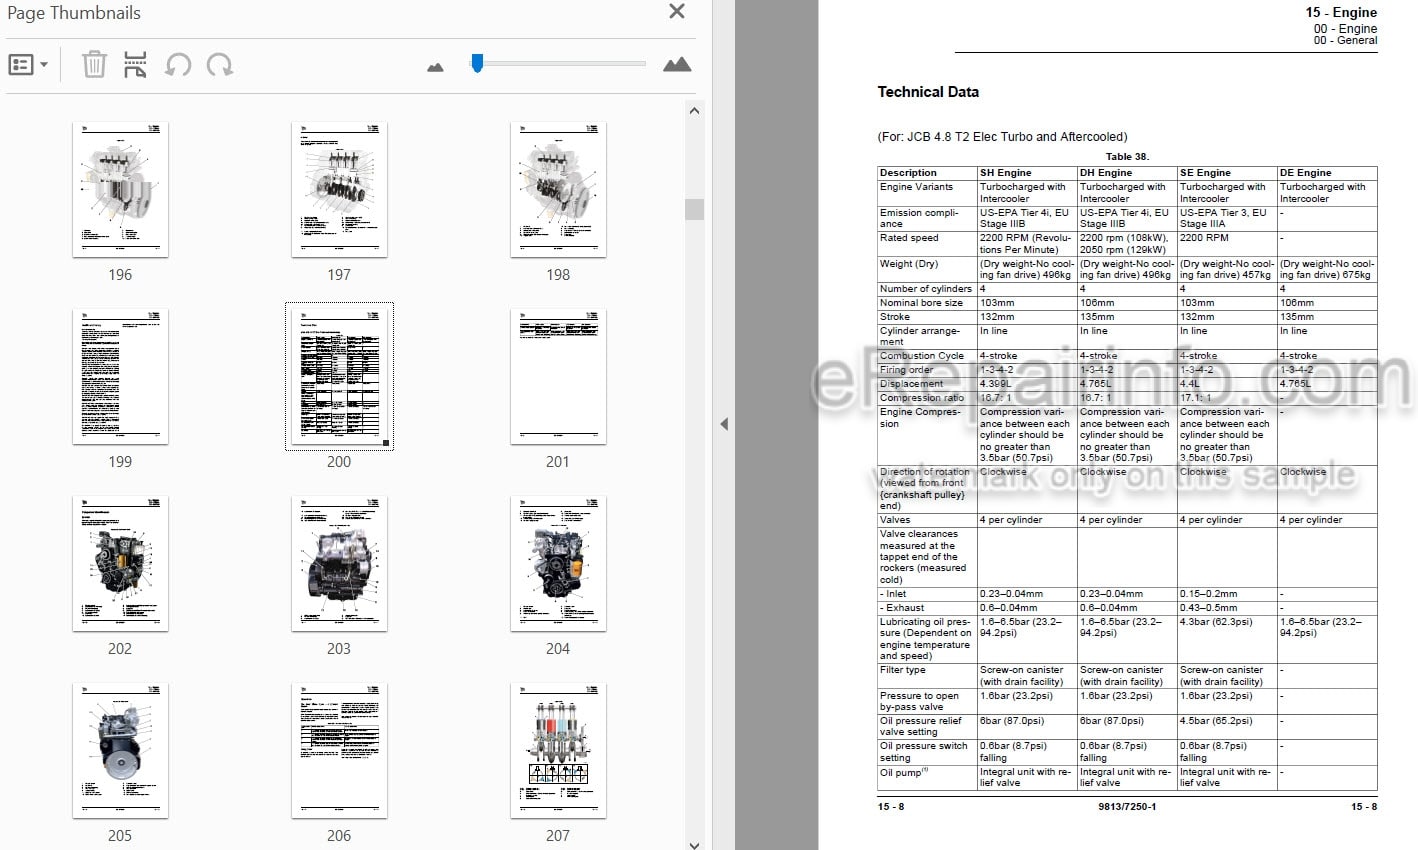This screenshot has height=850, width=1418.
Task: Click the 'Technical Data' heading
Action: click(928, 92)
